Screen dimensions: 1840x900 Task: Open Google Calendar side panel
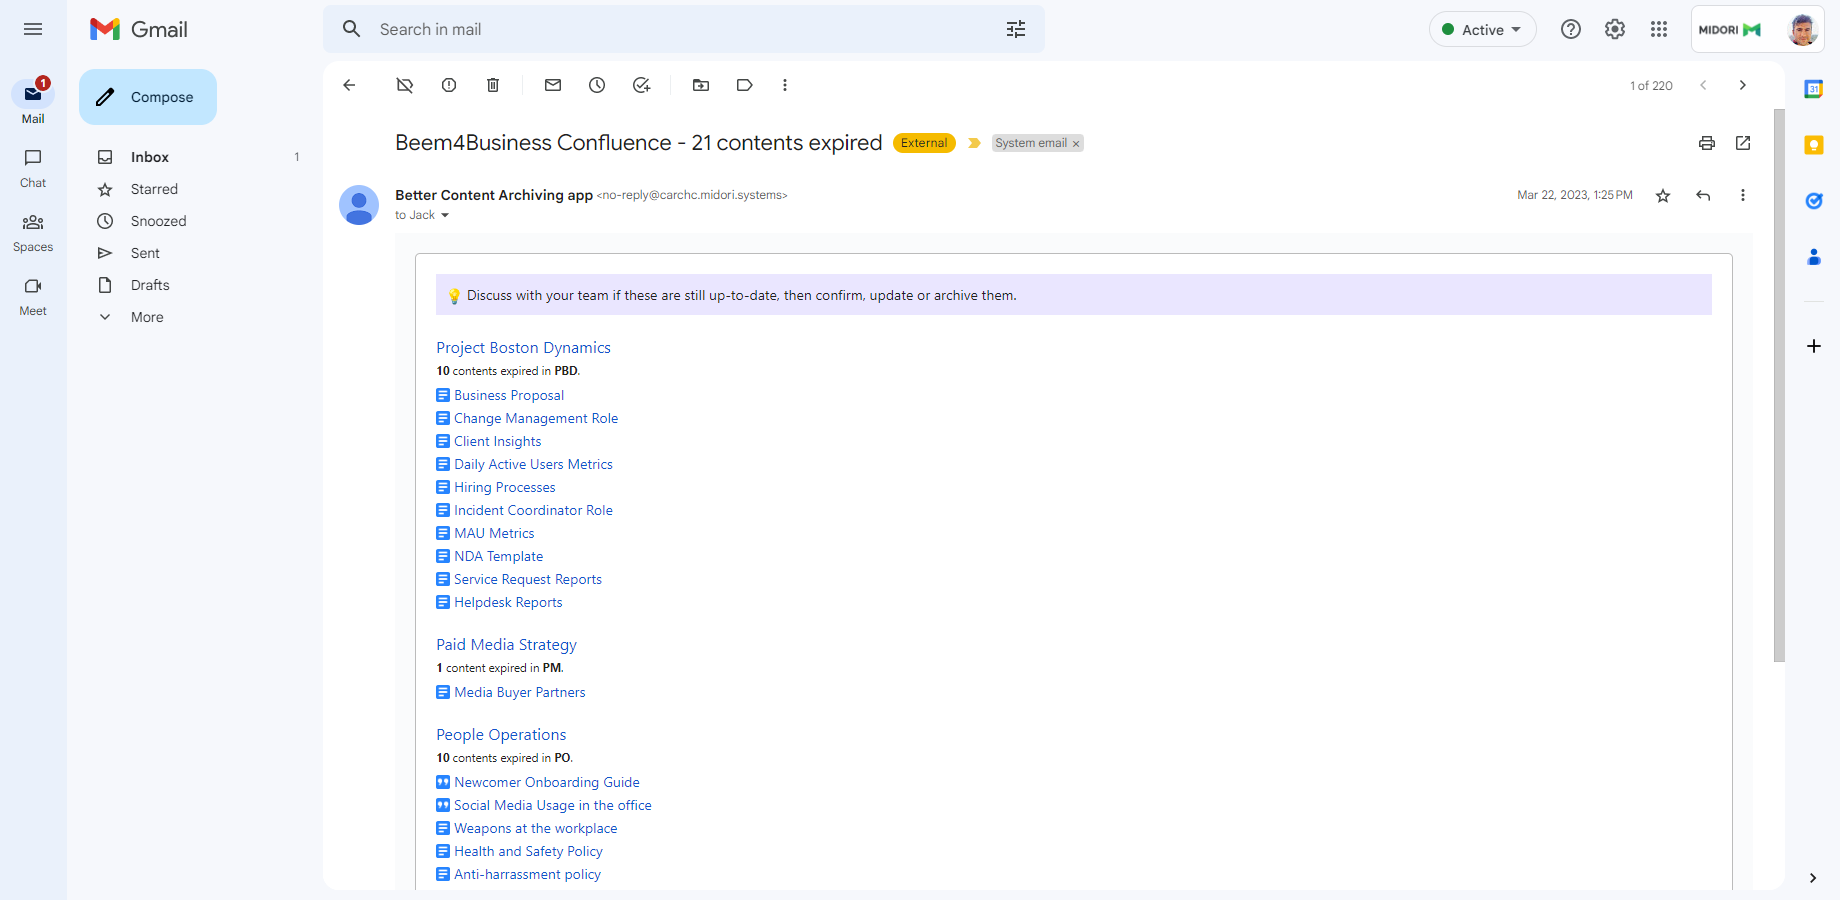pyautogui.click(x=1813, y=89)
